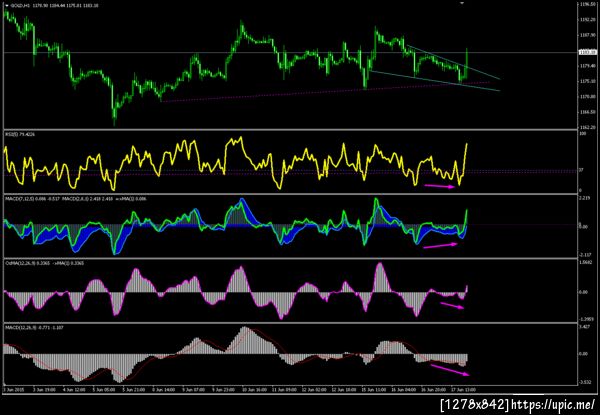Image resolution: width=600 pixels, height=415 pixels.
Task: Click the 1162.20 price scale label
Action: click(x=587, y=127)
